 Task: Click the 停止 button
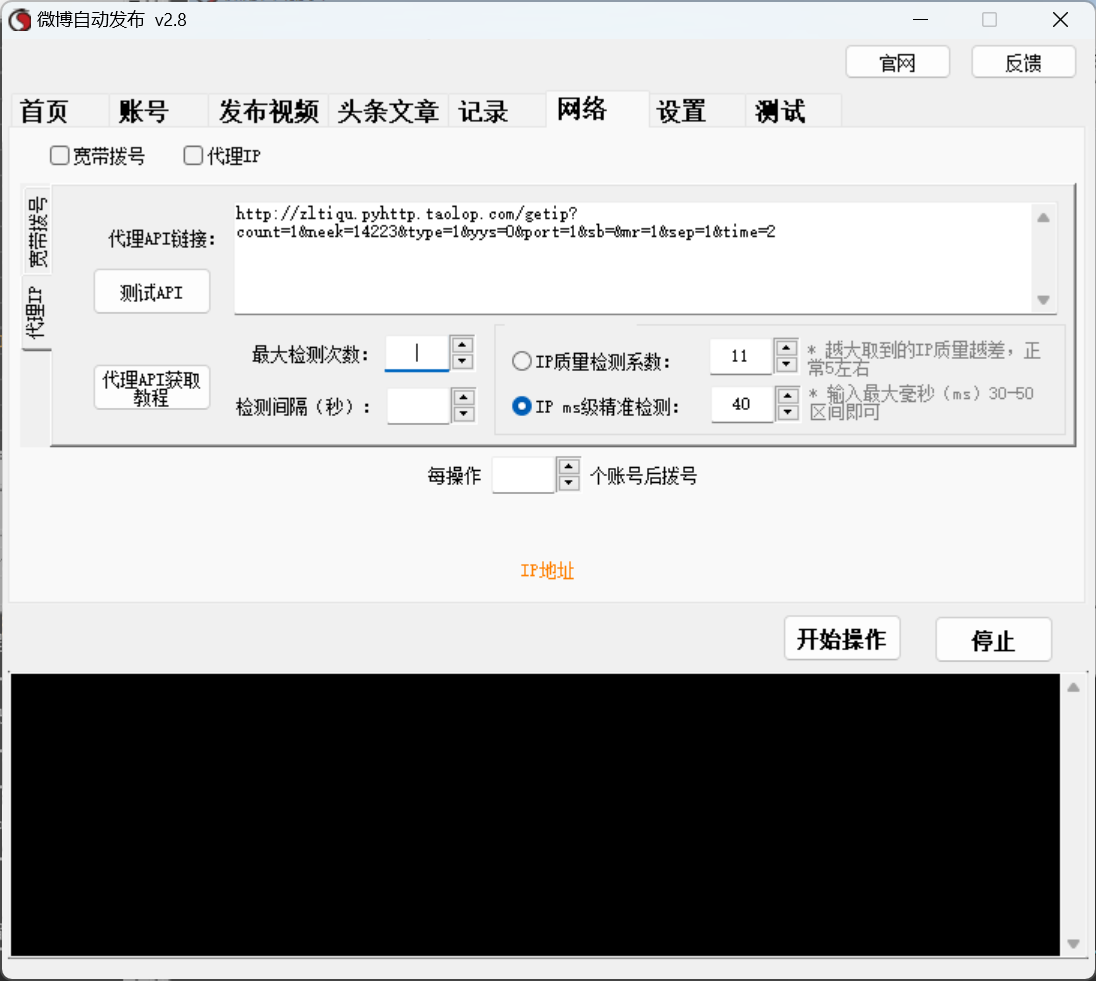click(x=993, y=639)
